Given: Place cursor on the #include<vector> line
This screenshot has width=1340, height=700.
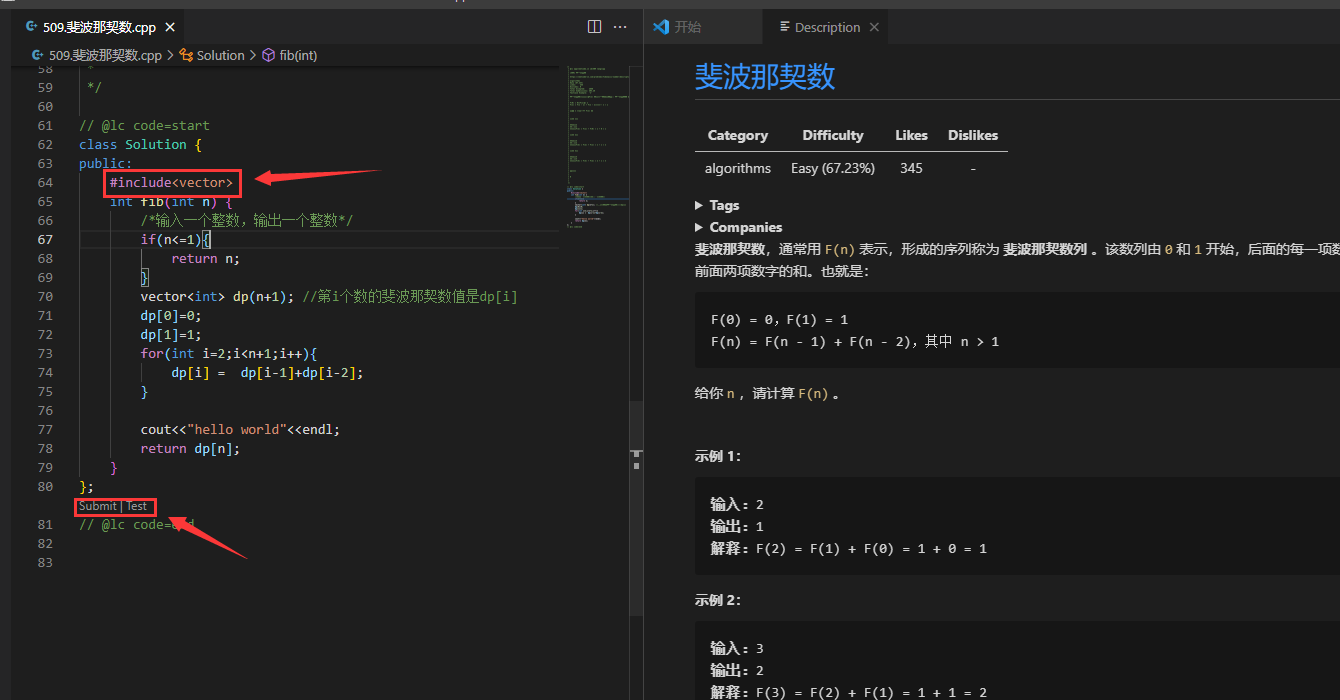Looking at the screenshot, I should (x=171, y=183).
